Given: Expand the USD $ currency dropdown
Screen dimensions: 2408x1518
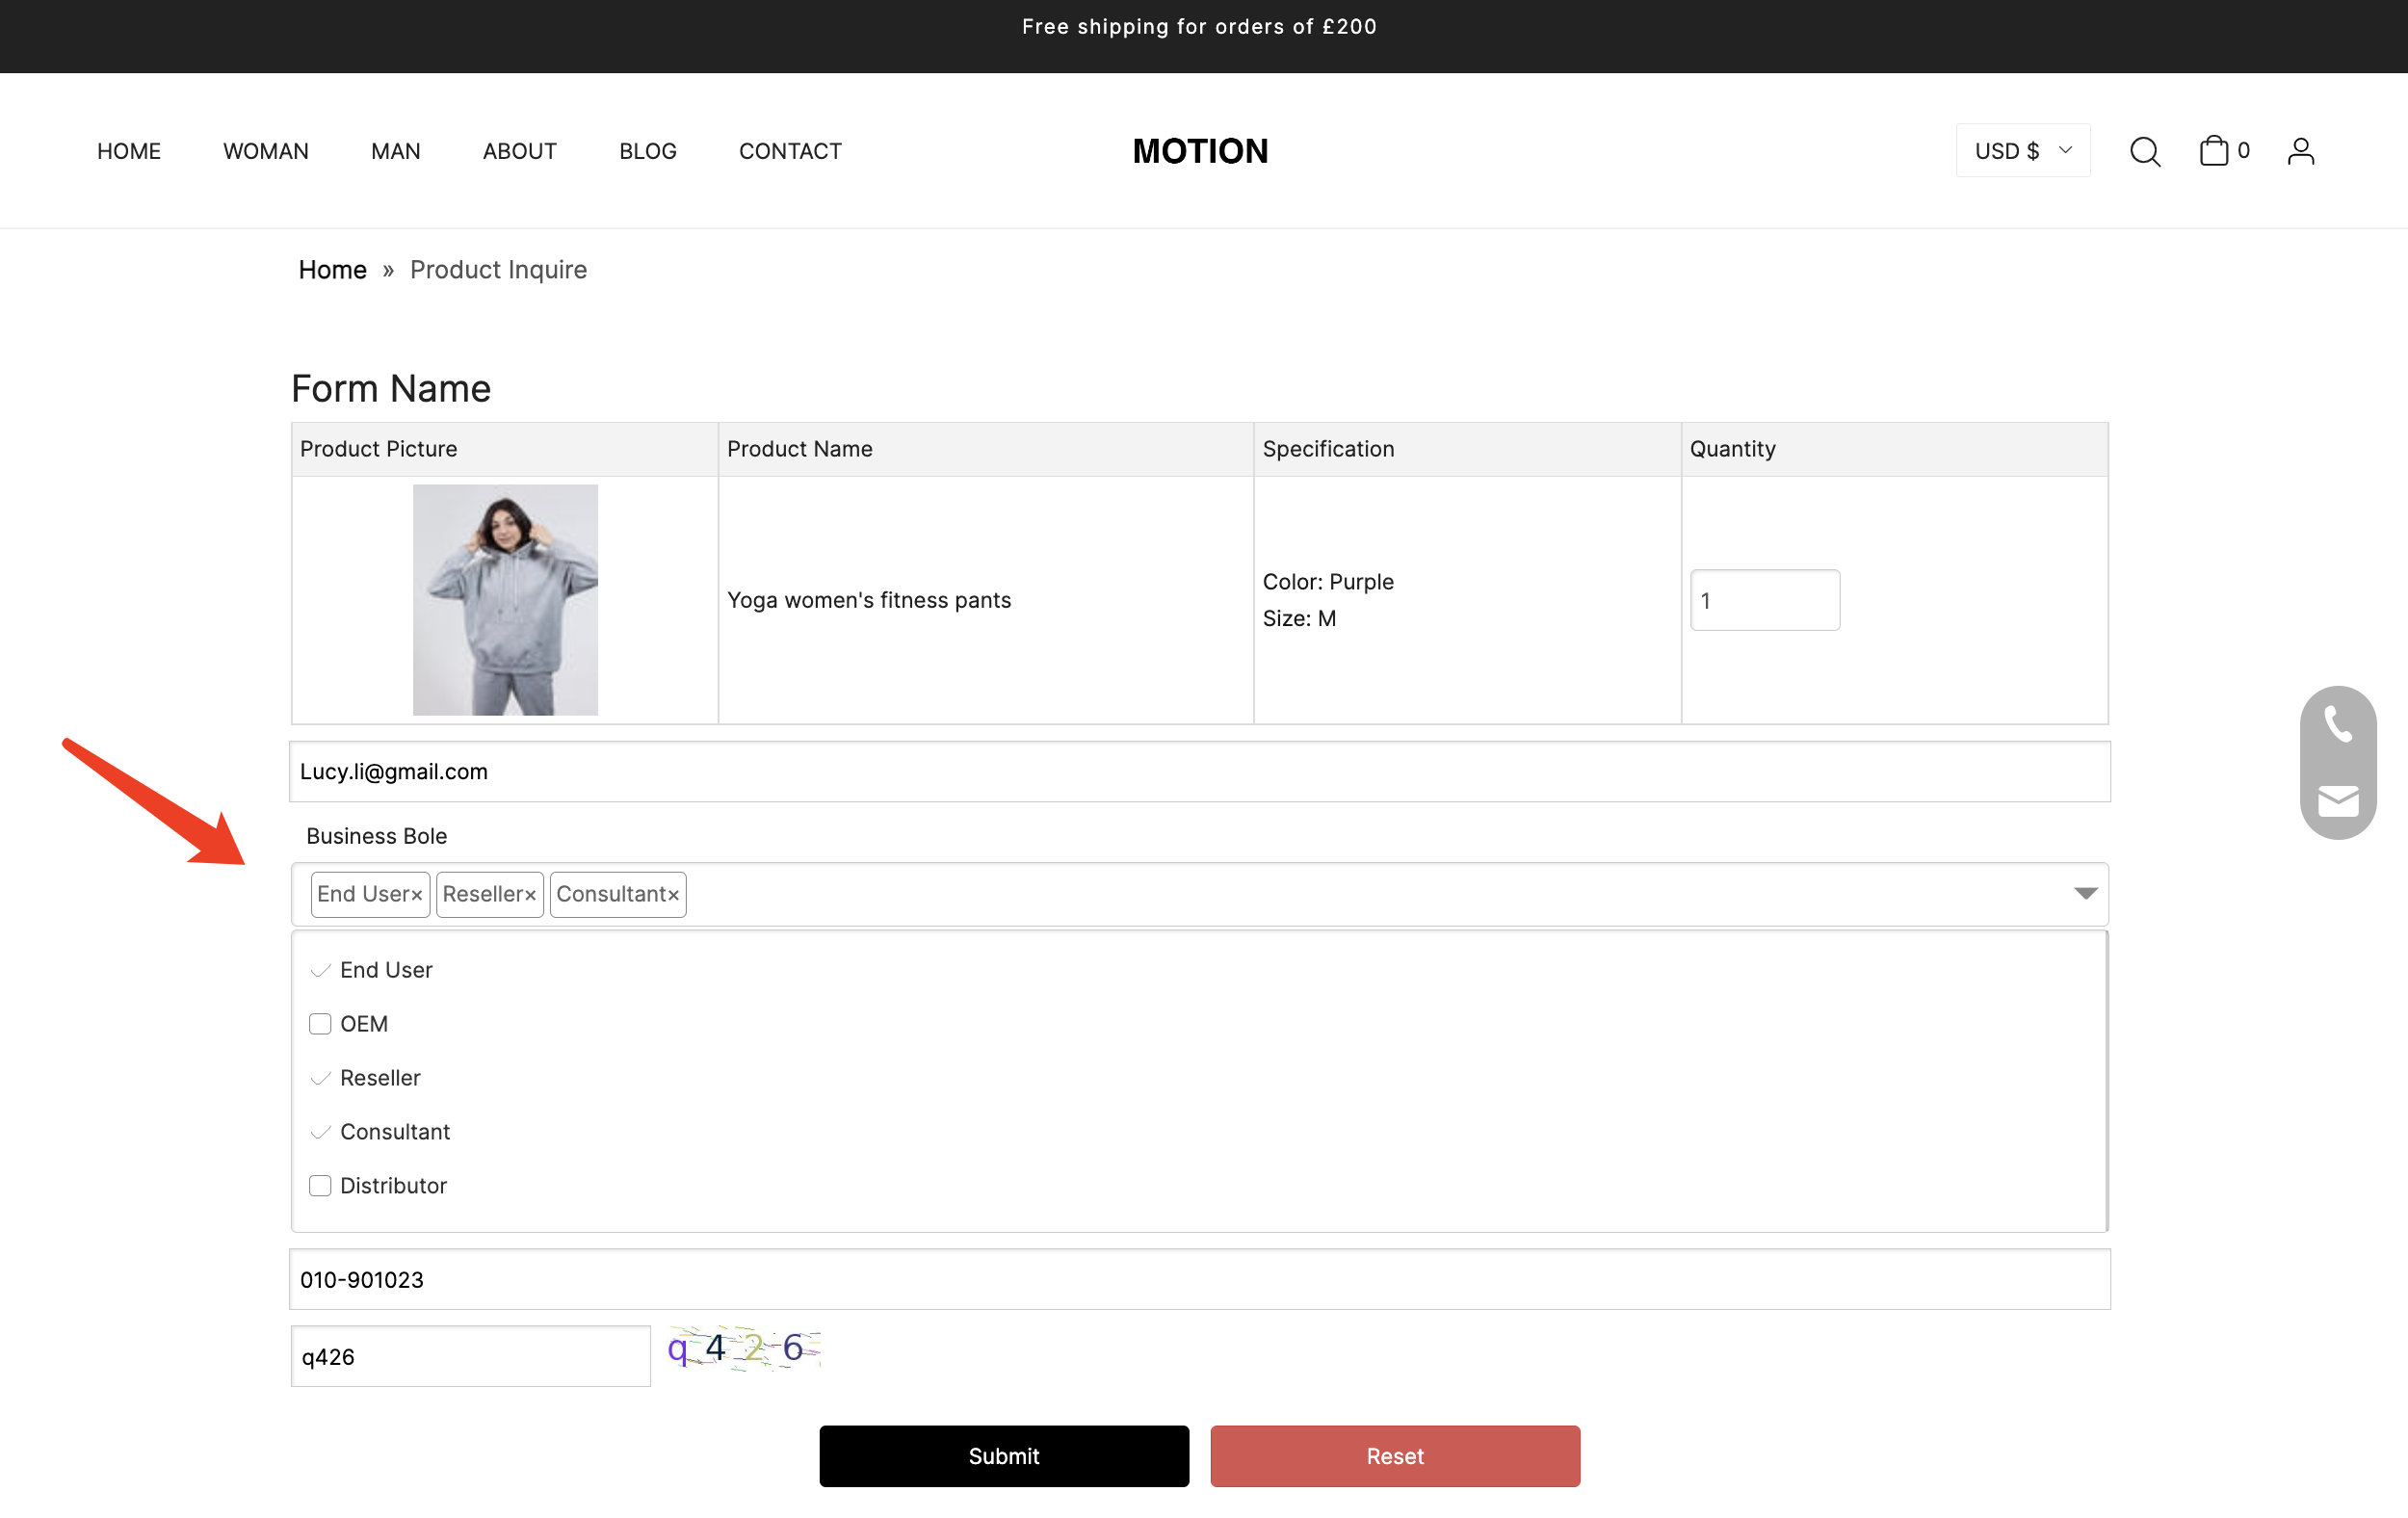Looking at the screenshot, I should tap(2022, 151).
